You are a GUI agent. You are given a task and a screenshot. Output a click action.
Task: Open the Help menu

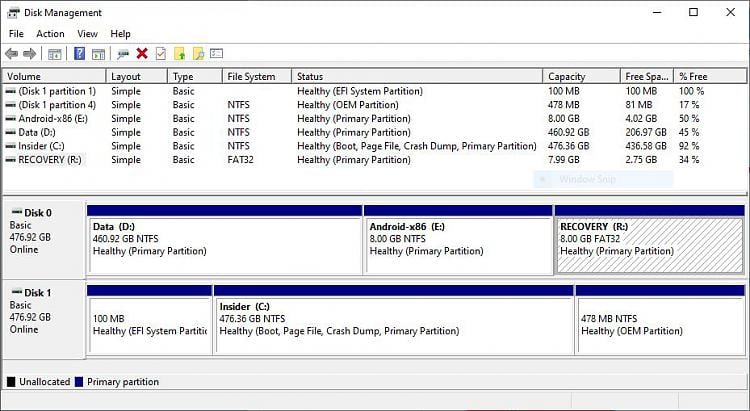pyautogui.click(x=121, y=33)
